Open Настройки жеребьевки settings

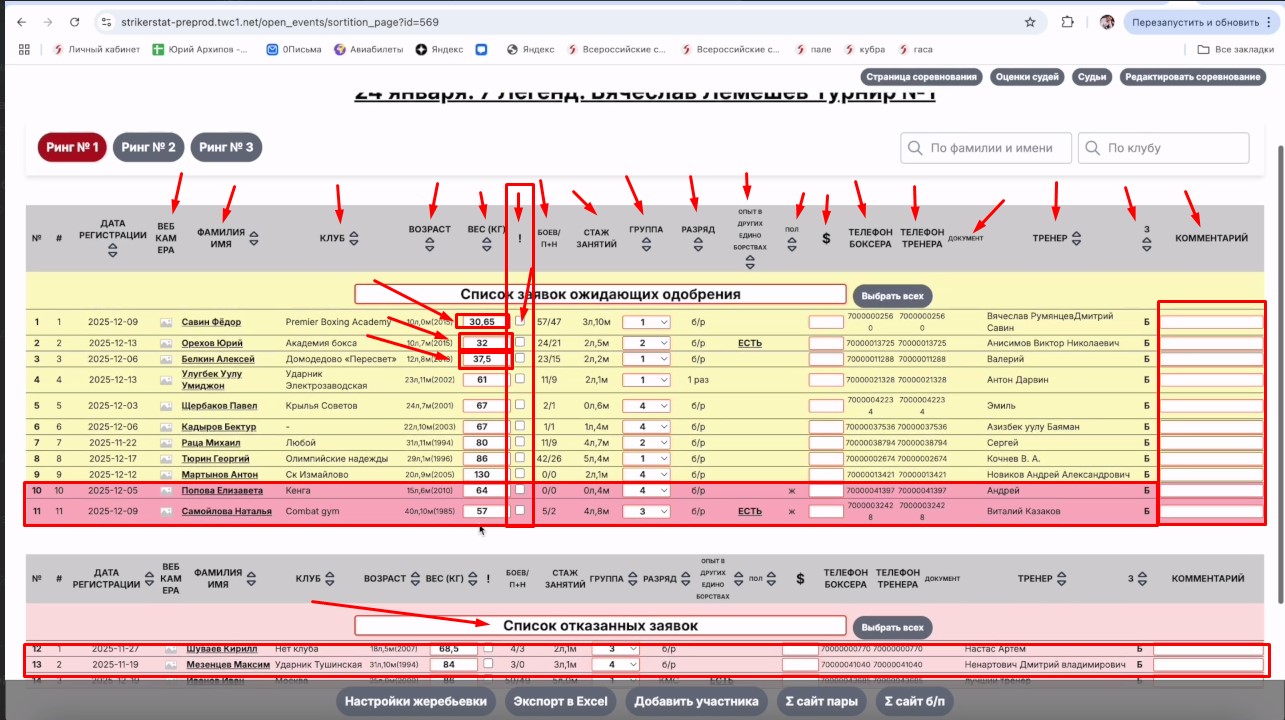click(416, 701)
